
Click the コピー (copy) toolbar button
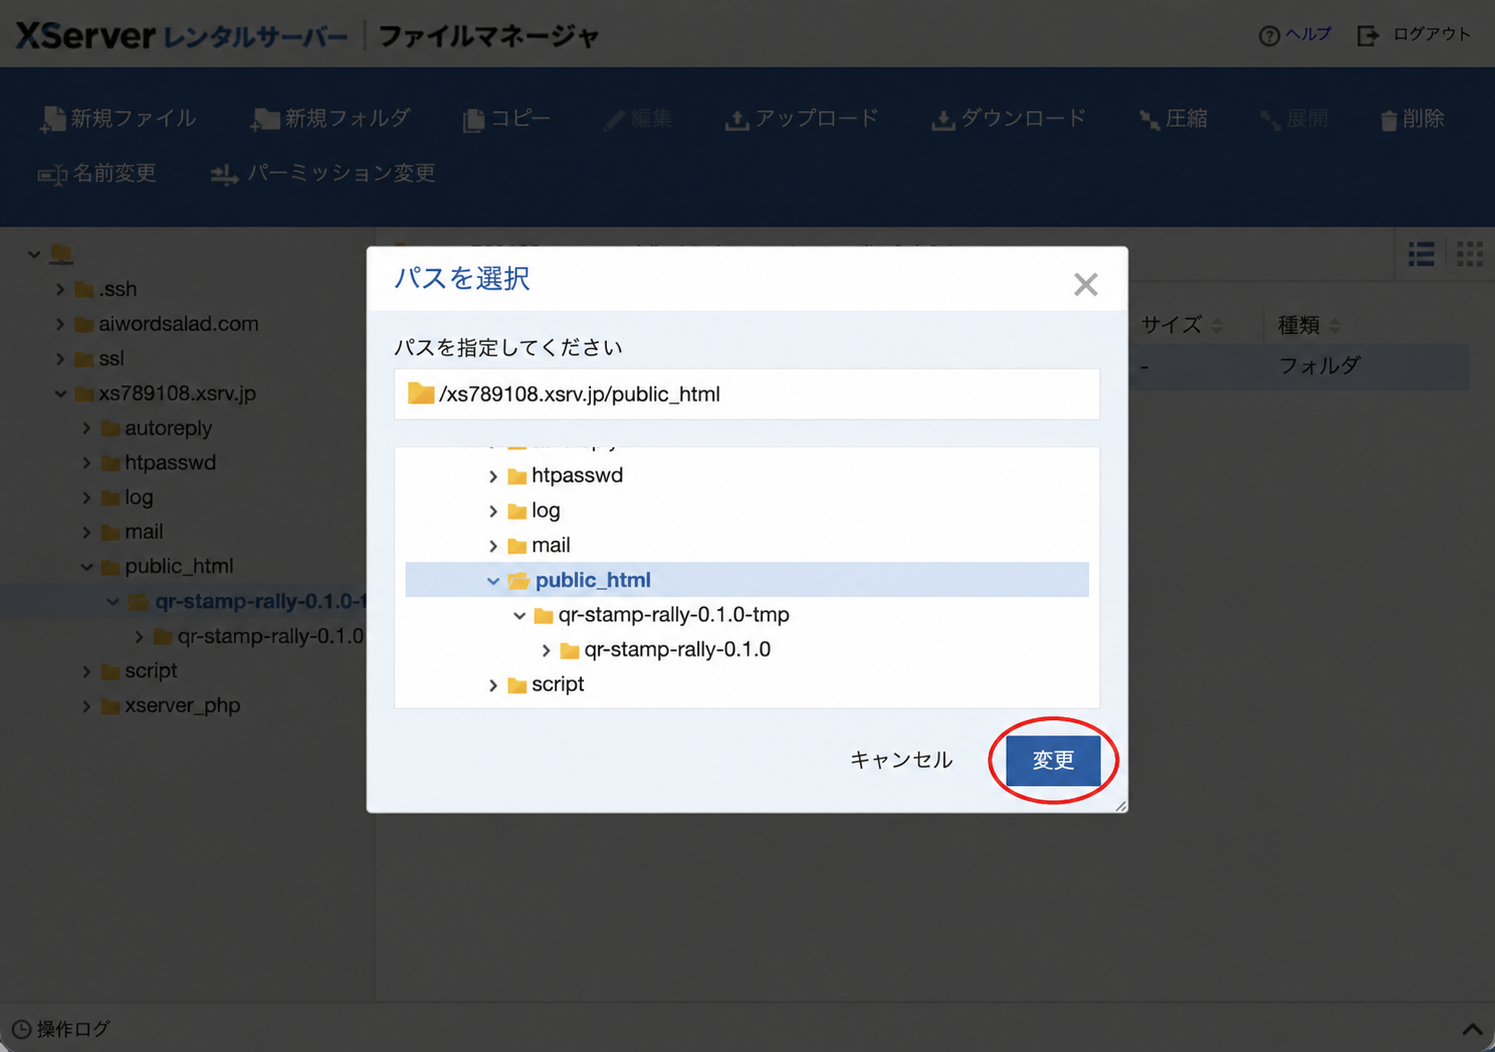pos(507,119)
